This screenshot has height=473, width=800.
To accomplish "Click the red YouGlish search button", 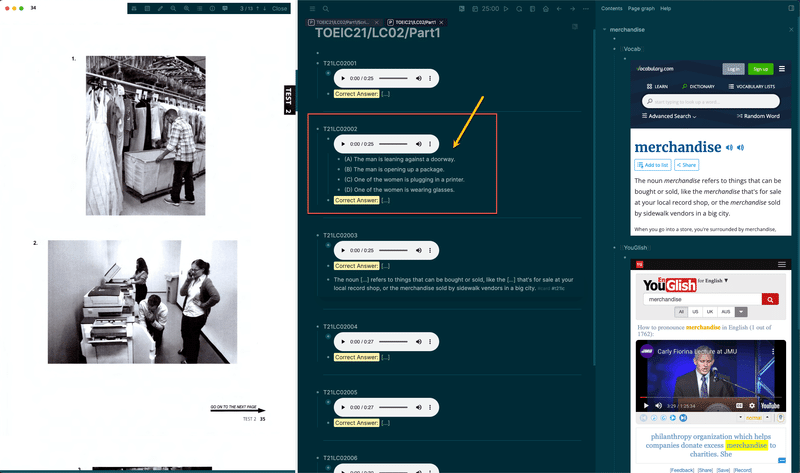I will [770, 300].
